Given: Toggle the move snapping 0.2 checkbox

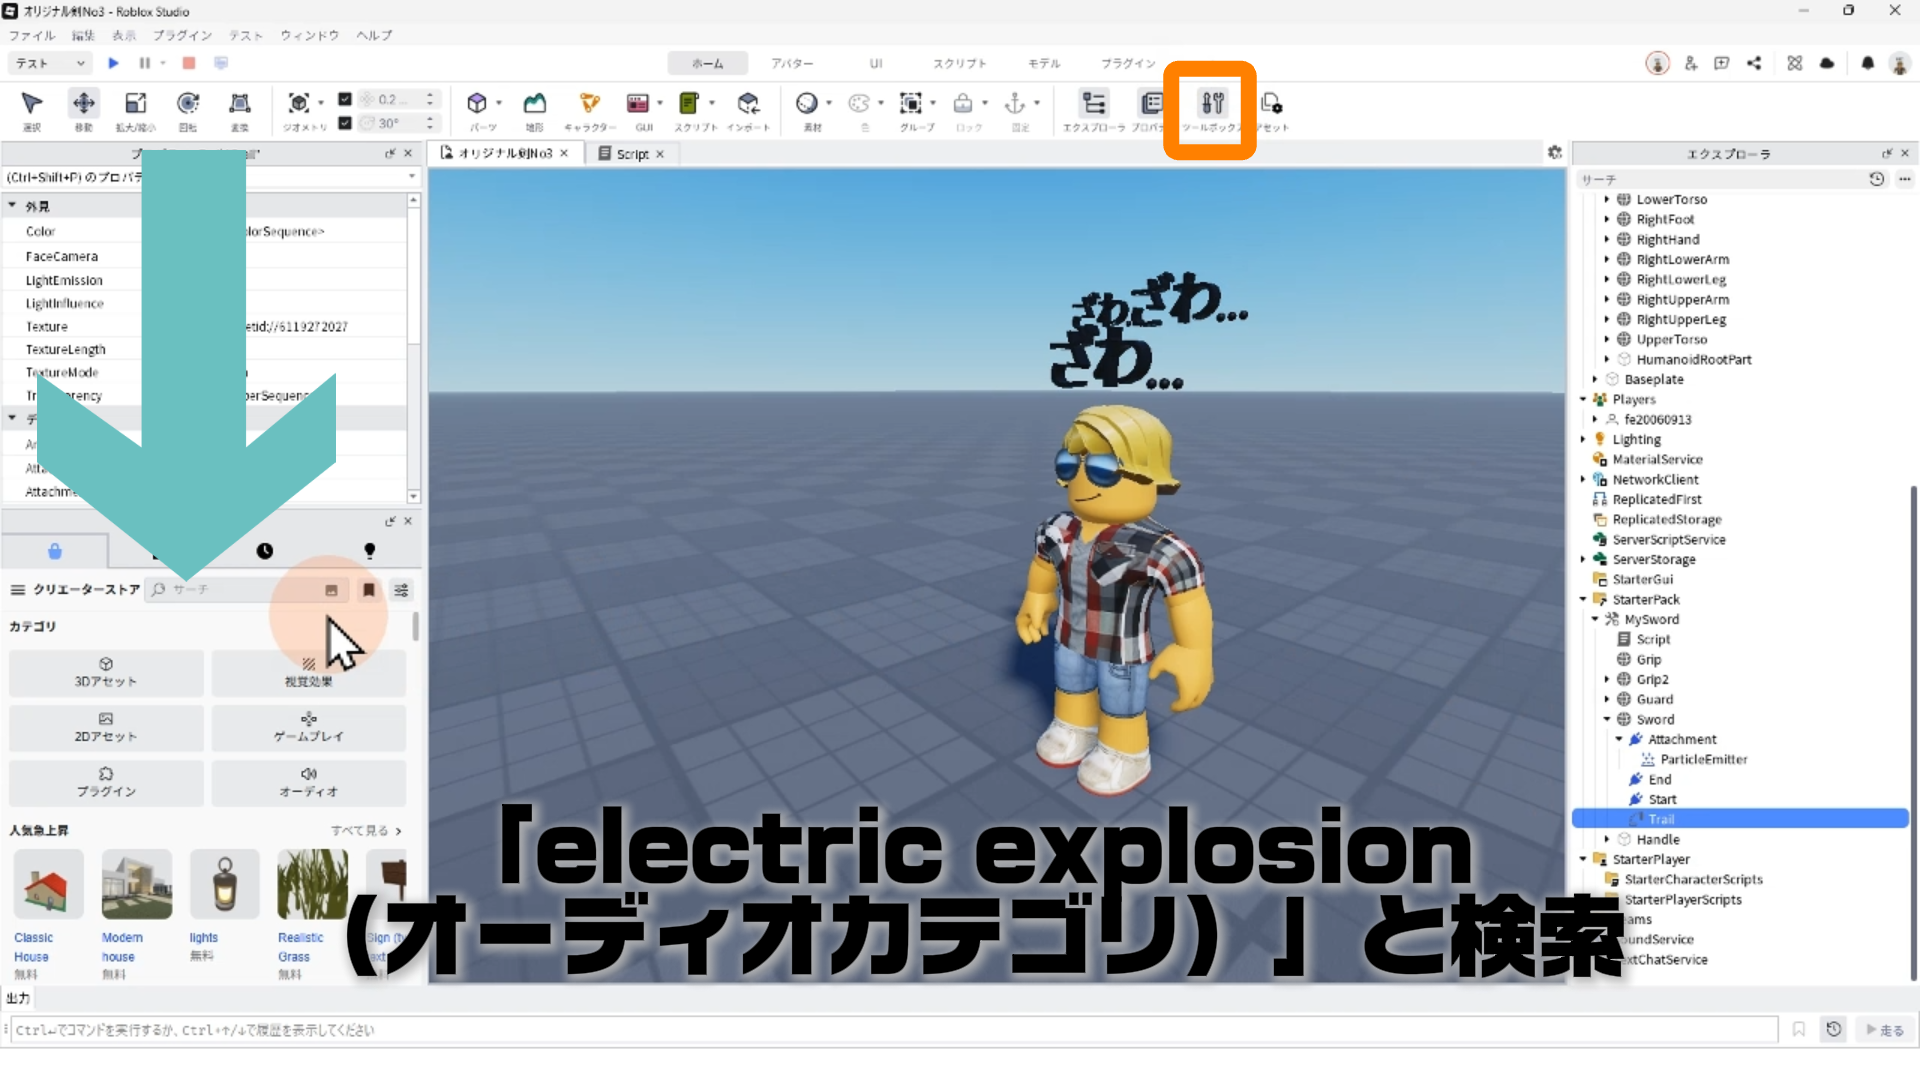Looking at the screenshot, I should [x=345, y=99].
